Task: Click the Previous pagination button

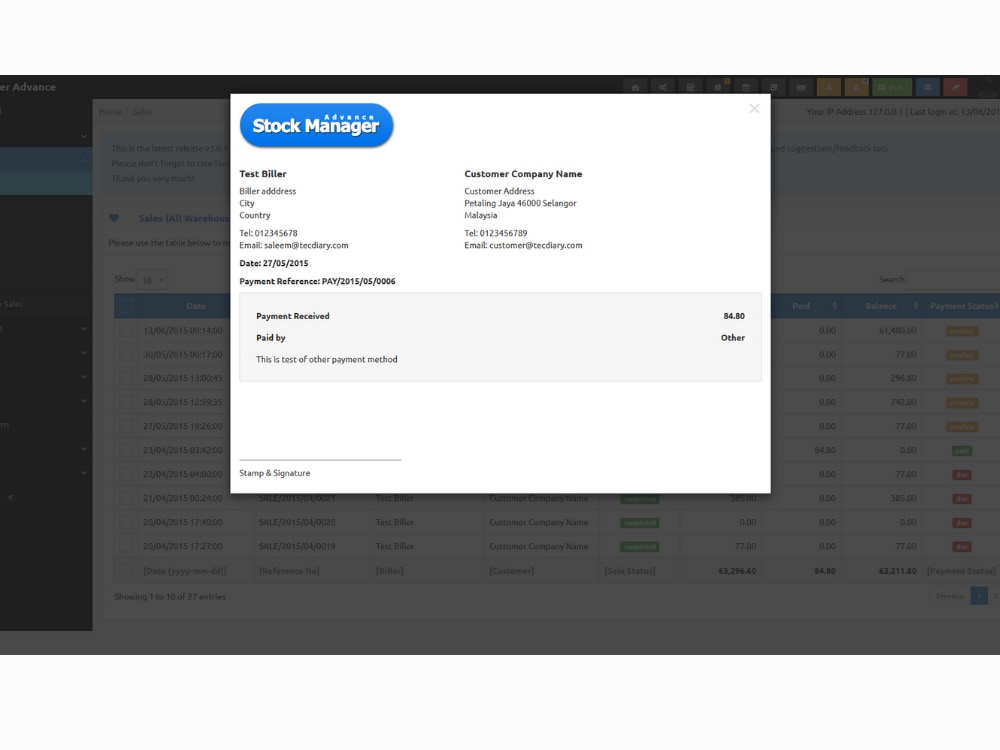Action: [x=950, y=596]
